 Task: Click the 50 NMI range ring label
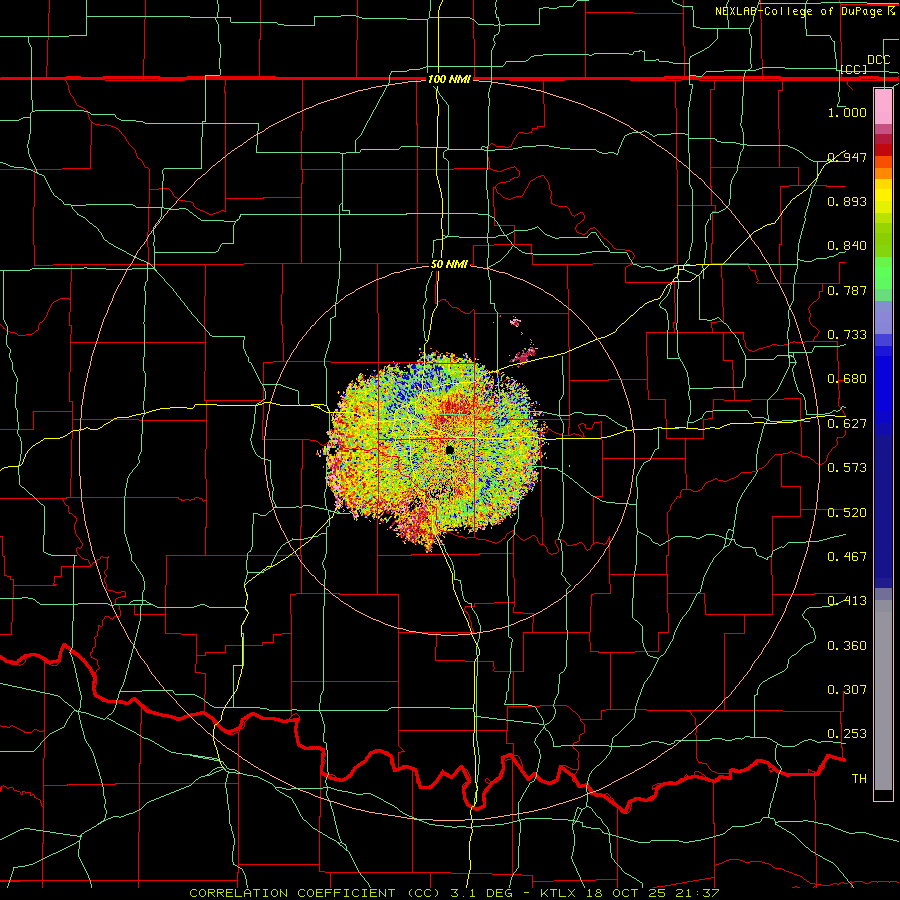449,264
